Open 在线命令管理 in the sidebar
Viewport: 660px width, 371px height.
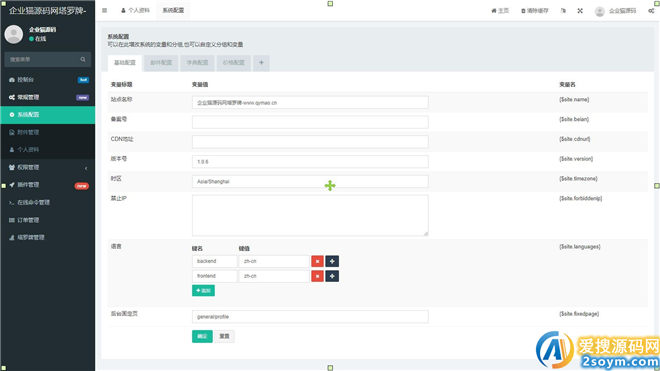48,203
